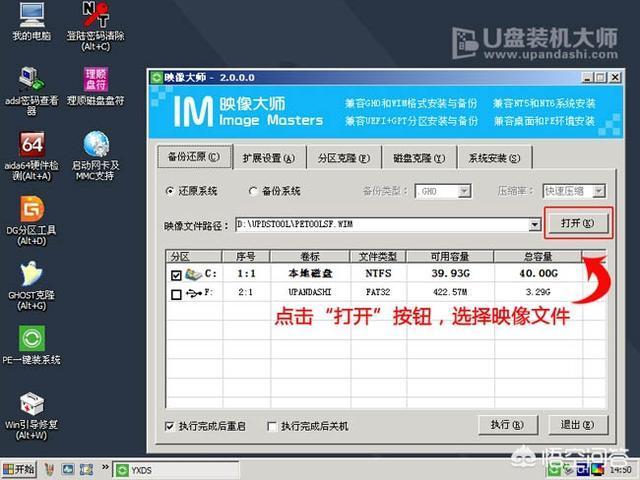The image size is (640, 480).
Task: Expand the 映像文件路径 dropdown arrow
Action: coord(535,224)
